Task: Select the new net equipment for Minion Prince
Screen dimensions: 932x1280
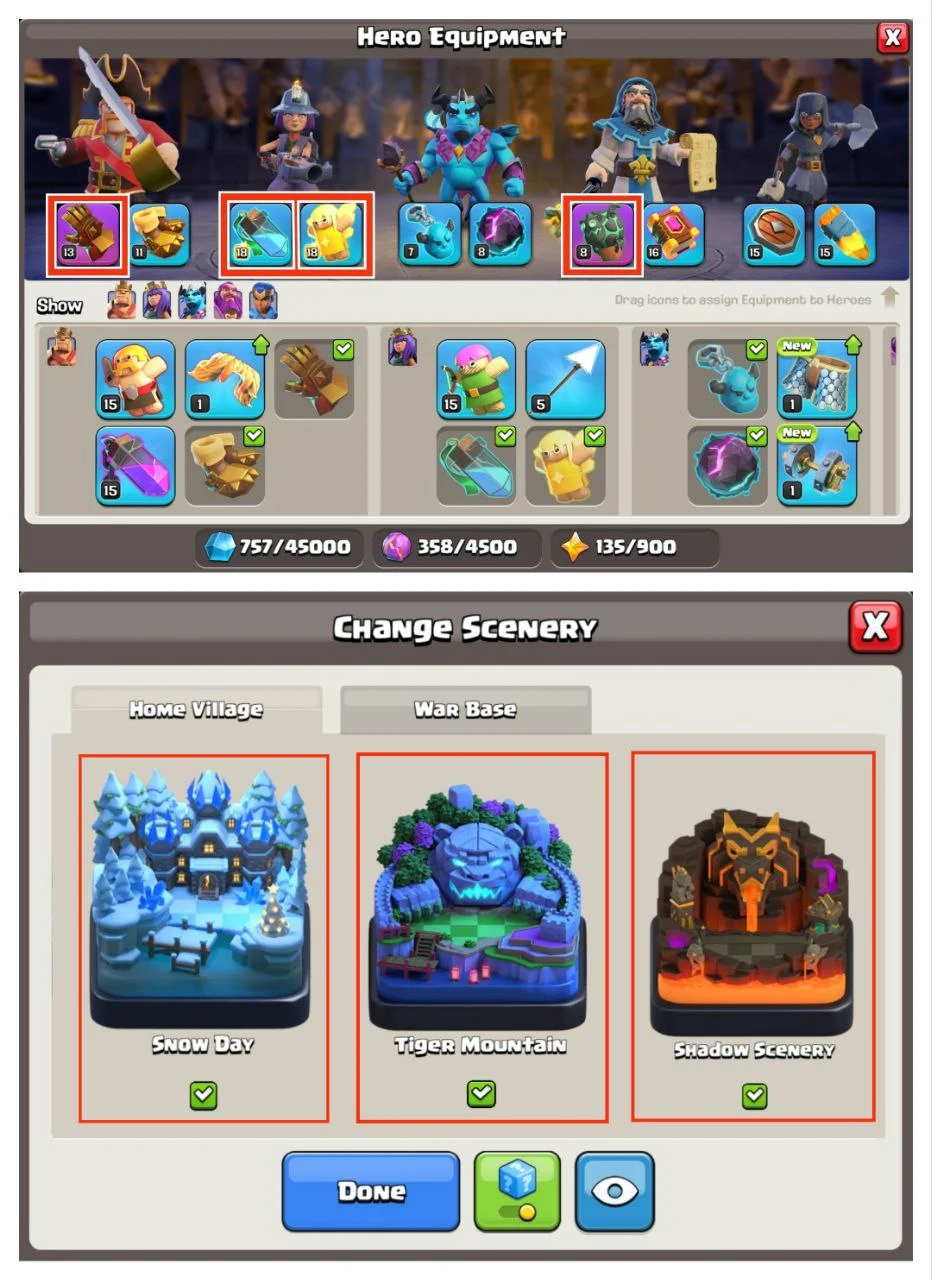Action: (x=817, y=379)
